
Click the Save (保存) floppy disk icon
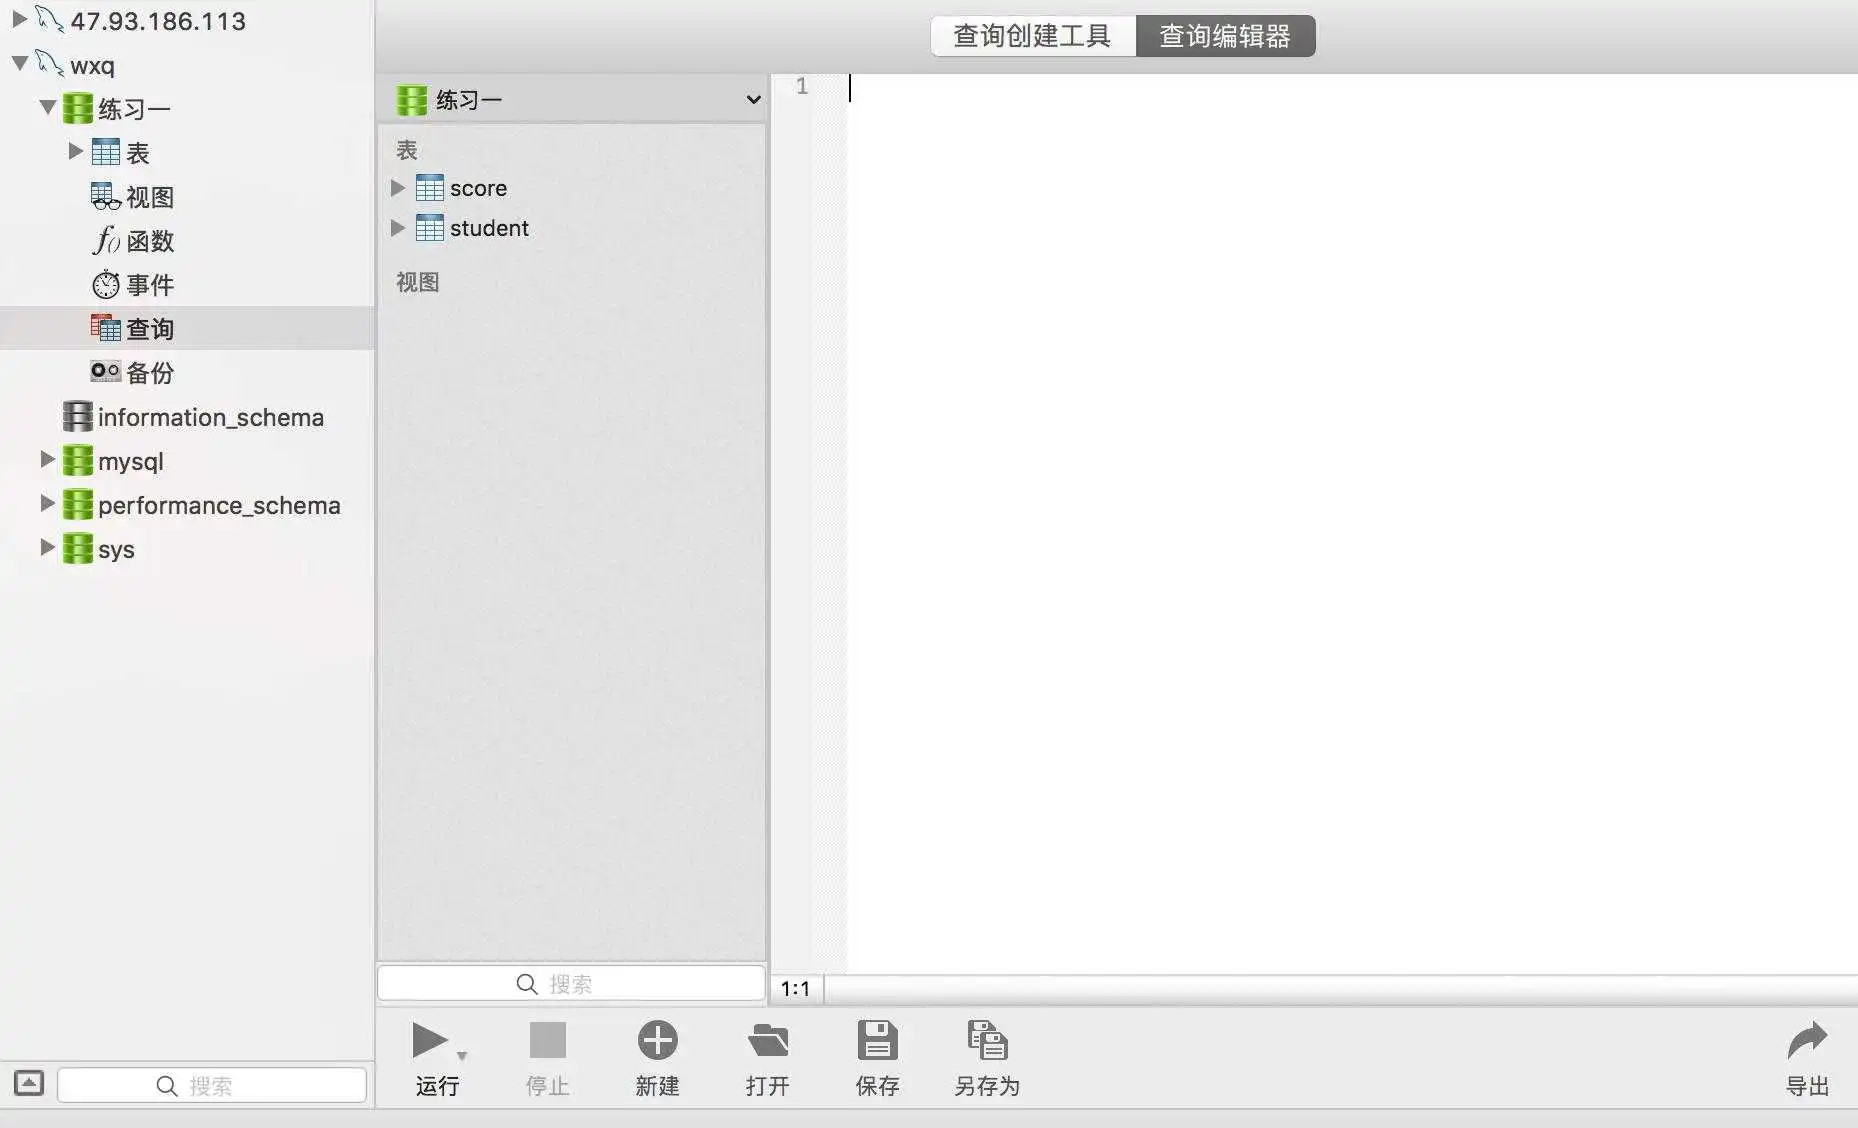877,1041
